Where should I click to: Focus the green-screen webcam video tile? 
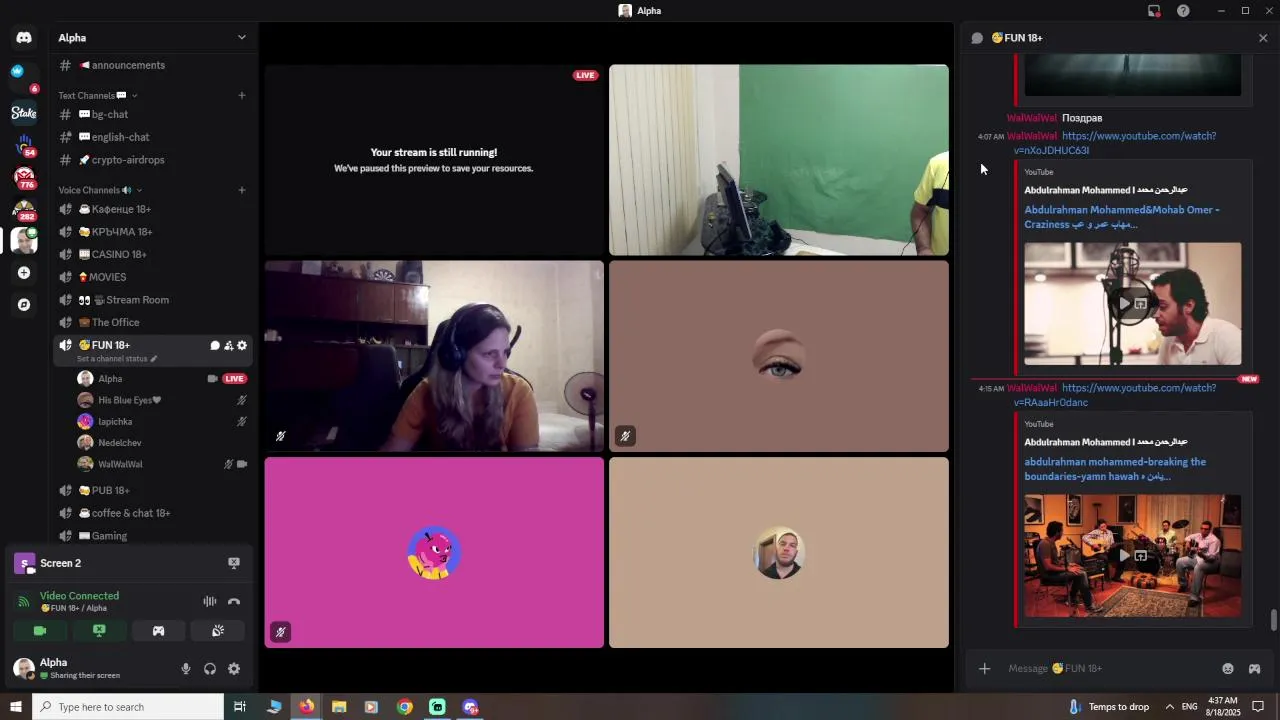[779, 160]
